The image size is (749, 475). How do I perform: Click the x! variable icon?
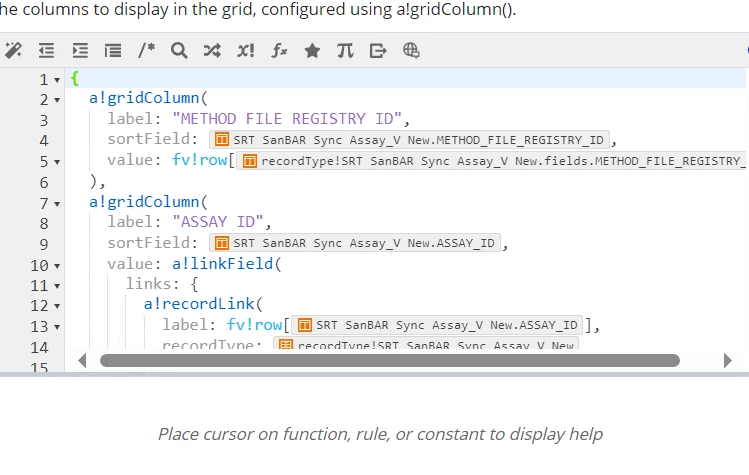(x=246, y=50)
